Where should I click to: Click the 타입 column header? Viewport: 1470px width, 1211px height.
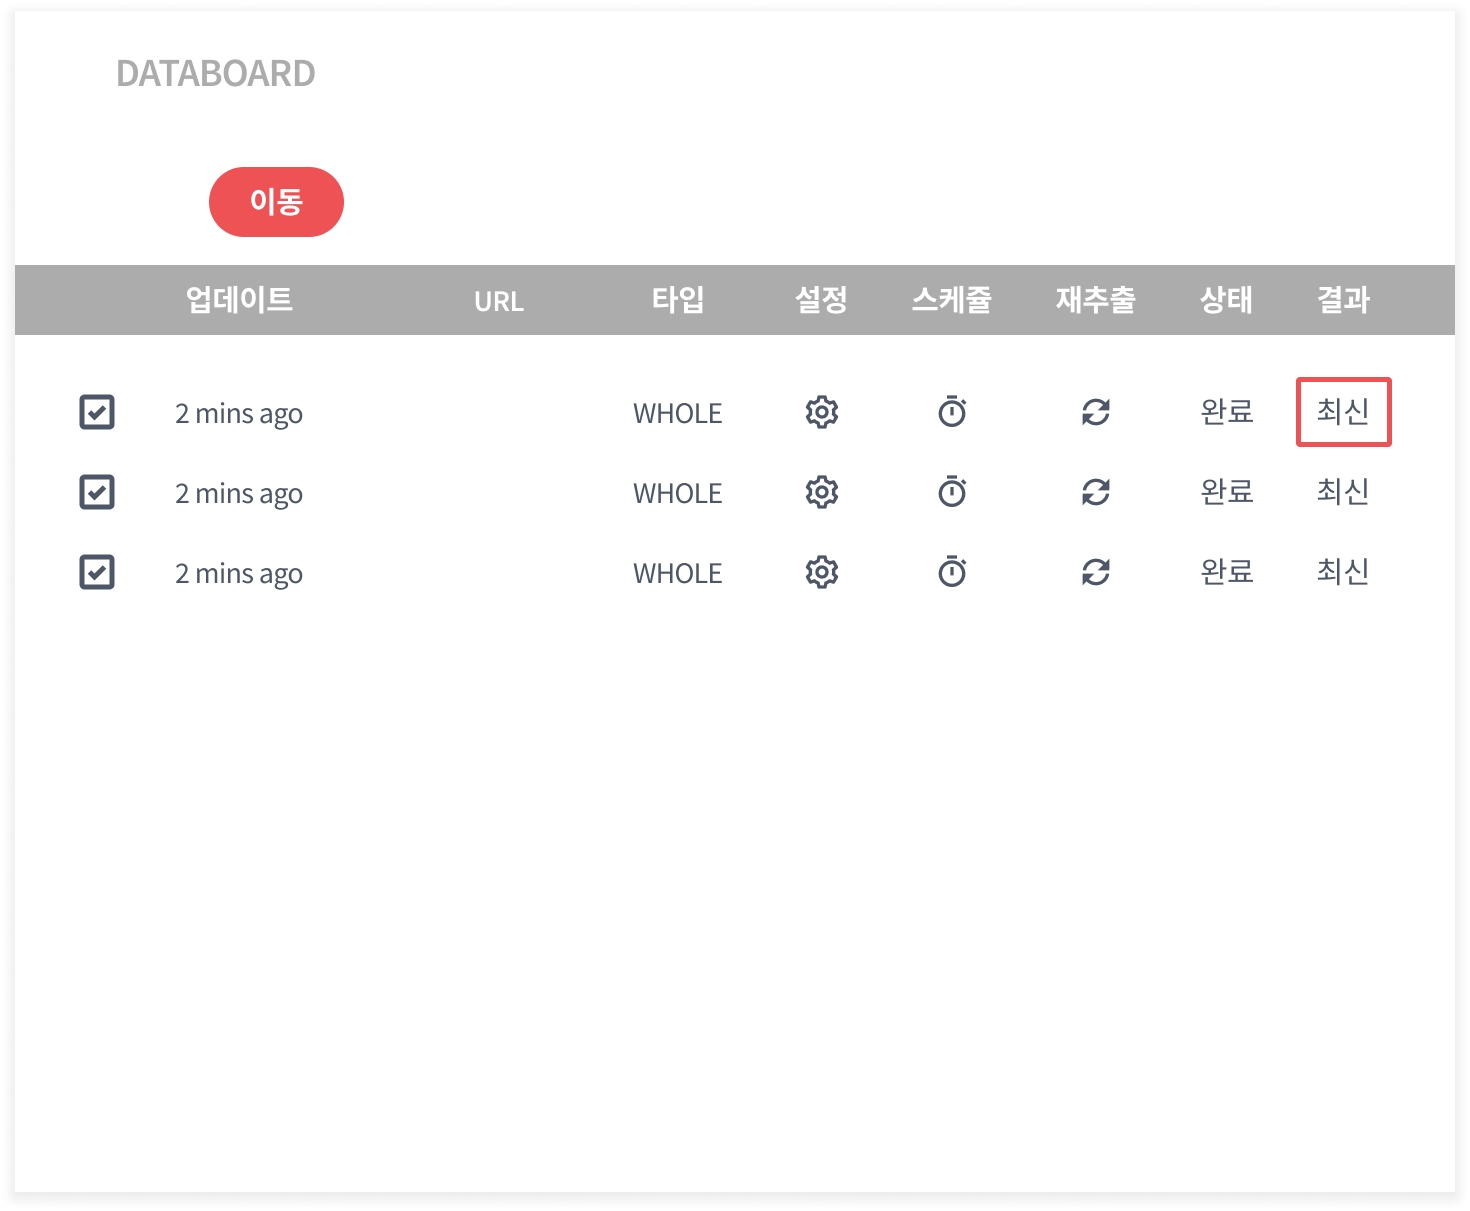(678, 300)
